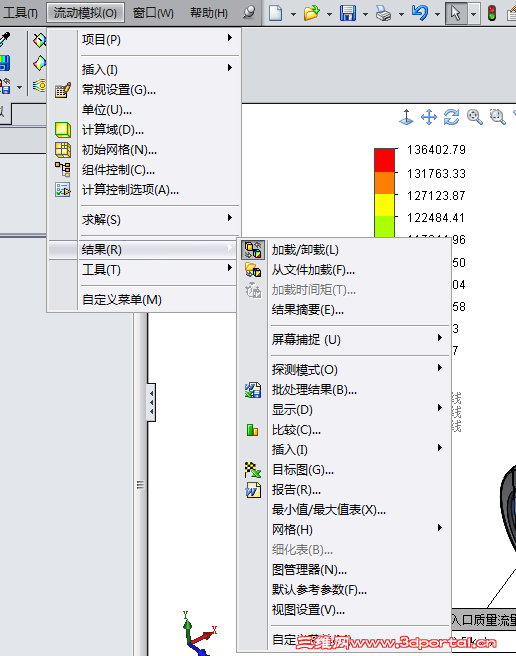
Task: Click the Computational Domain box icon
Action: tap(63, 130)
